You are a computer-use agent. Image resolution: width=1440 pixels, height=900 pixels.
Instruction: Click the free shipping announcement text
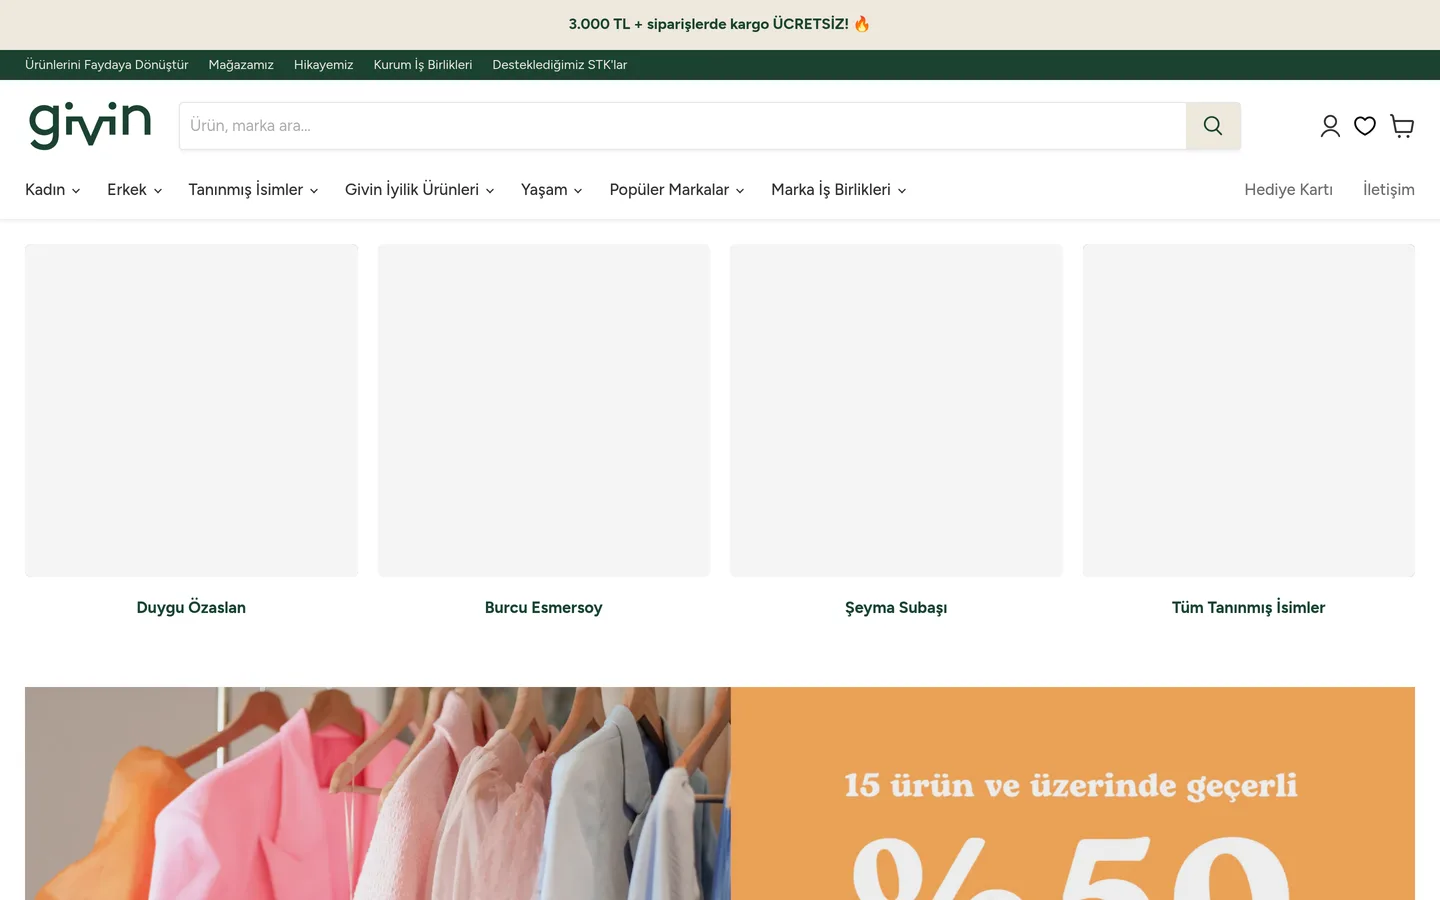click(720, 24)
